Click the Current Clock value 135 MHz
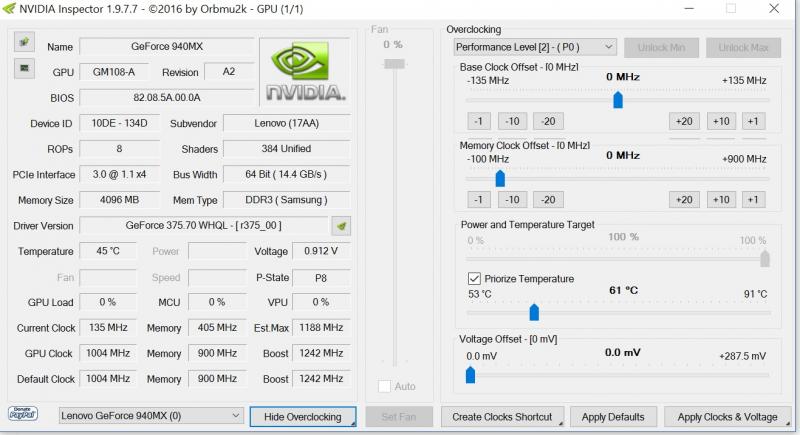The image size is (800, 435). [108, 327]
